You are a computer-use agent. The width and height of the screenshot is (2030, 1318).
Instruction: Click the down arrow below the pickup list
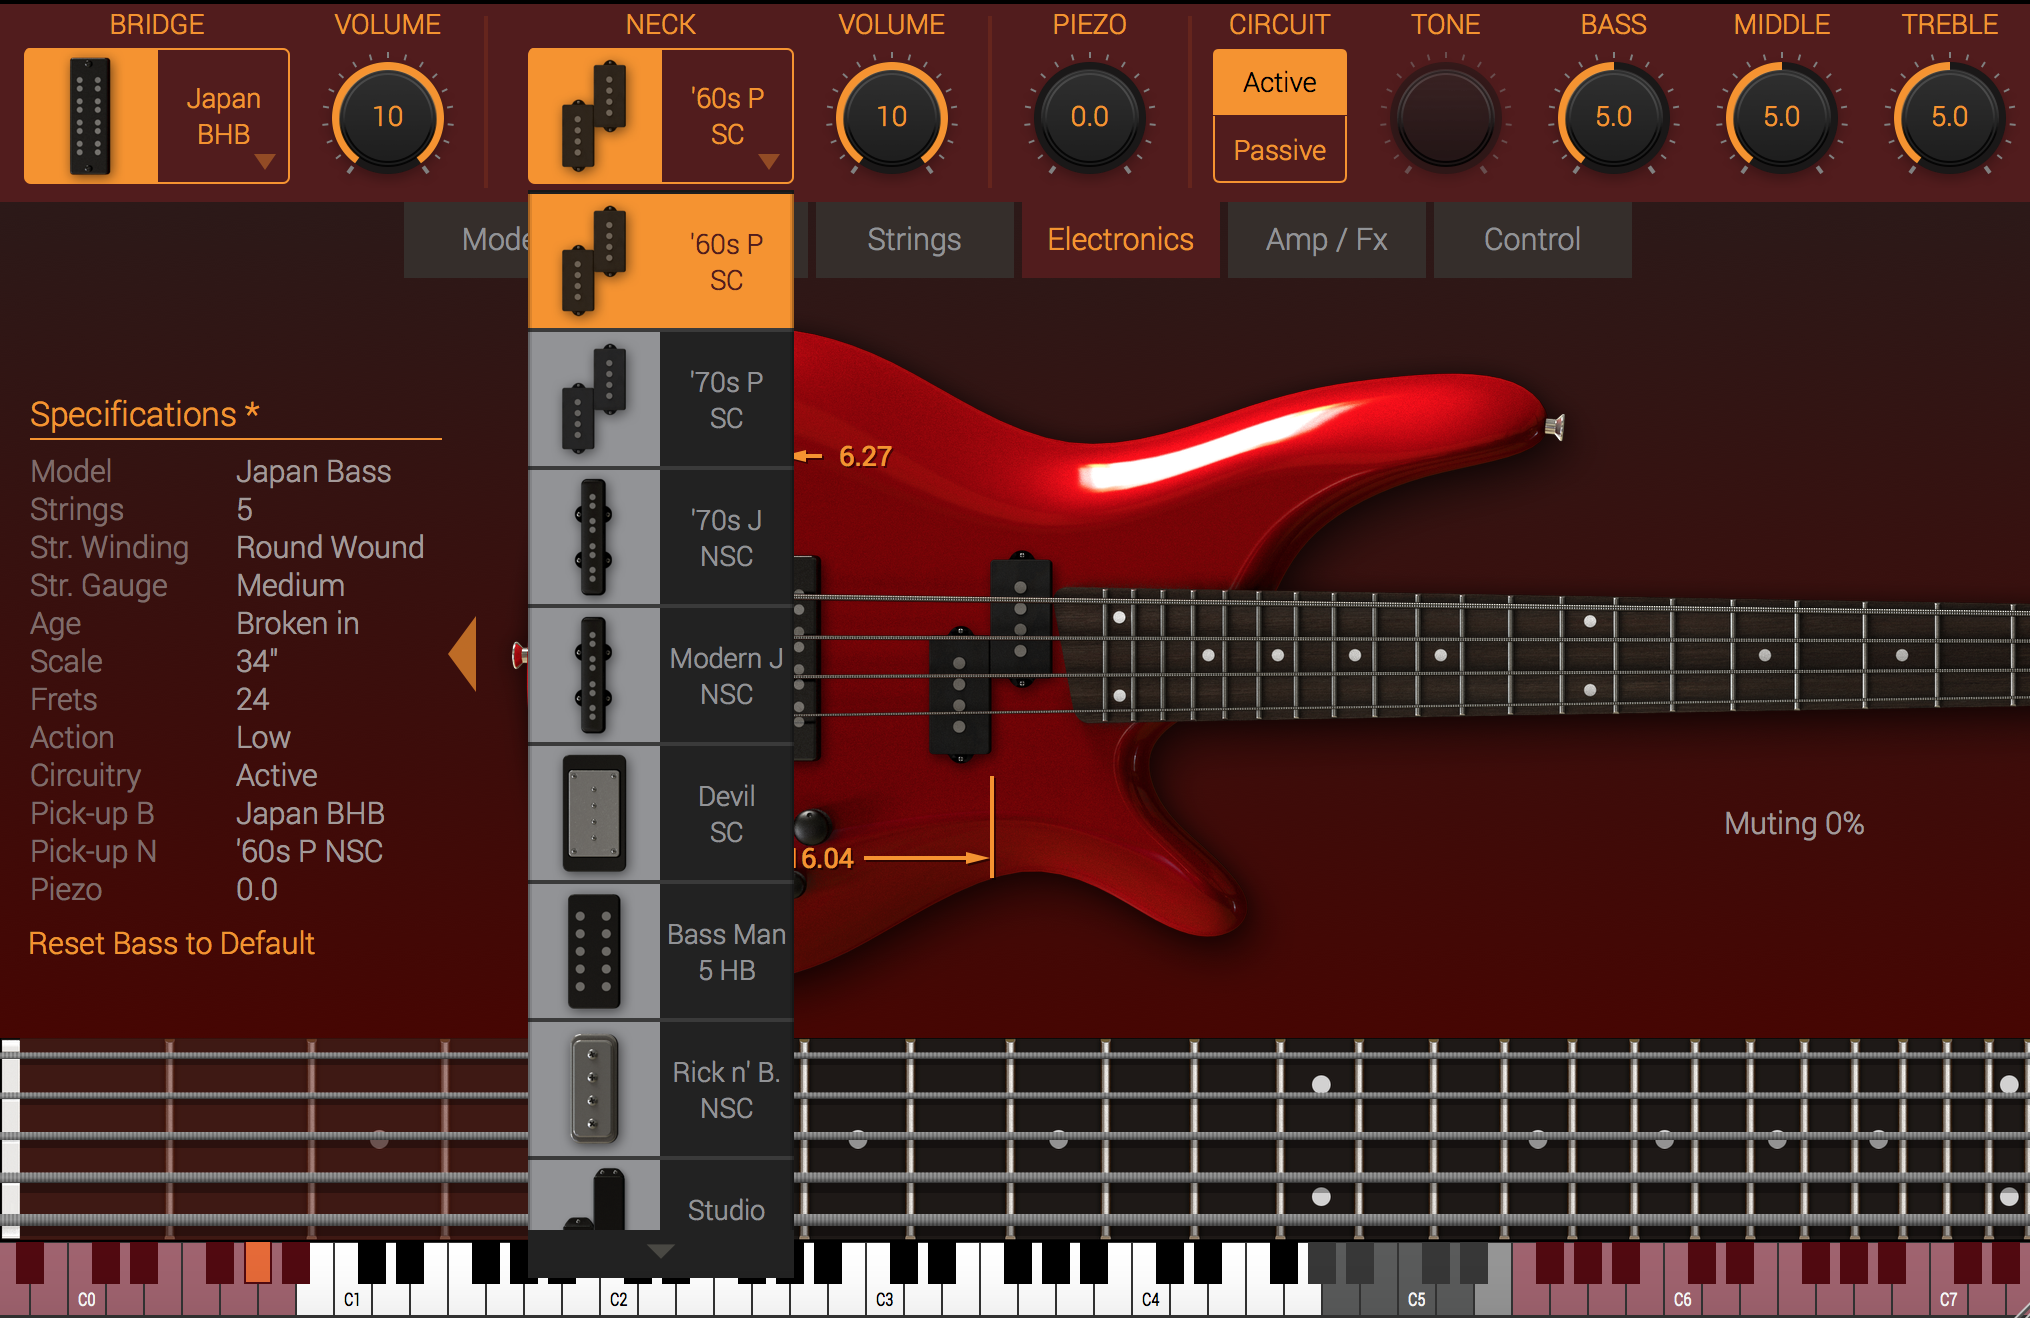660,1250
